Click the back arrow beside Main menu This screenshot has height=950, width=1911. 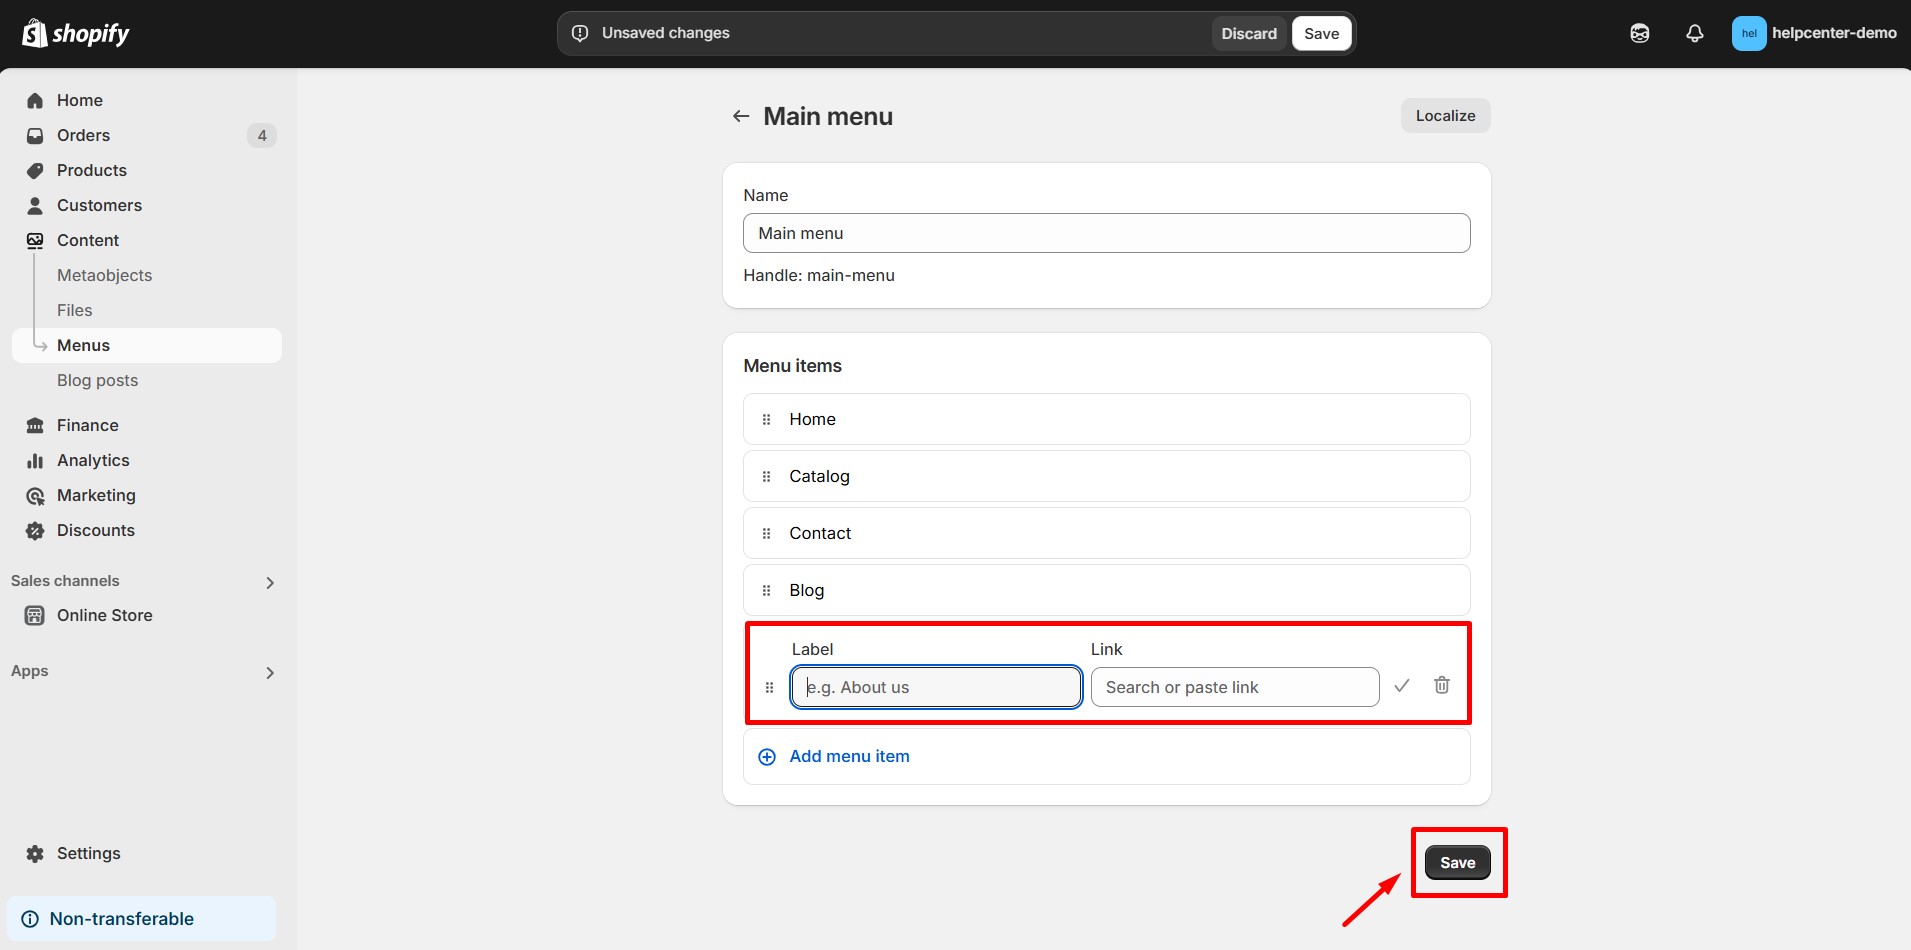tap(740, 115)
